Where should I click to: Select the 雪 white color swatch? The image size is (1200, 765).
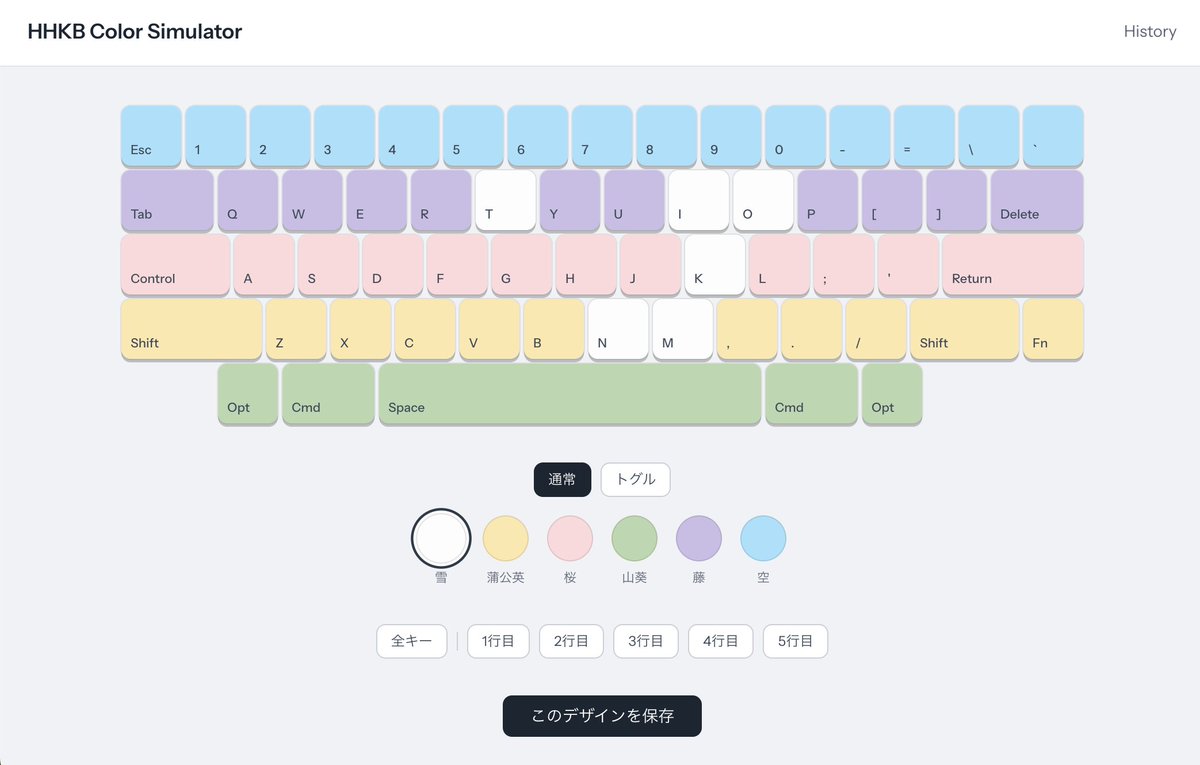pyautogui.click(x=440, y=538)
